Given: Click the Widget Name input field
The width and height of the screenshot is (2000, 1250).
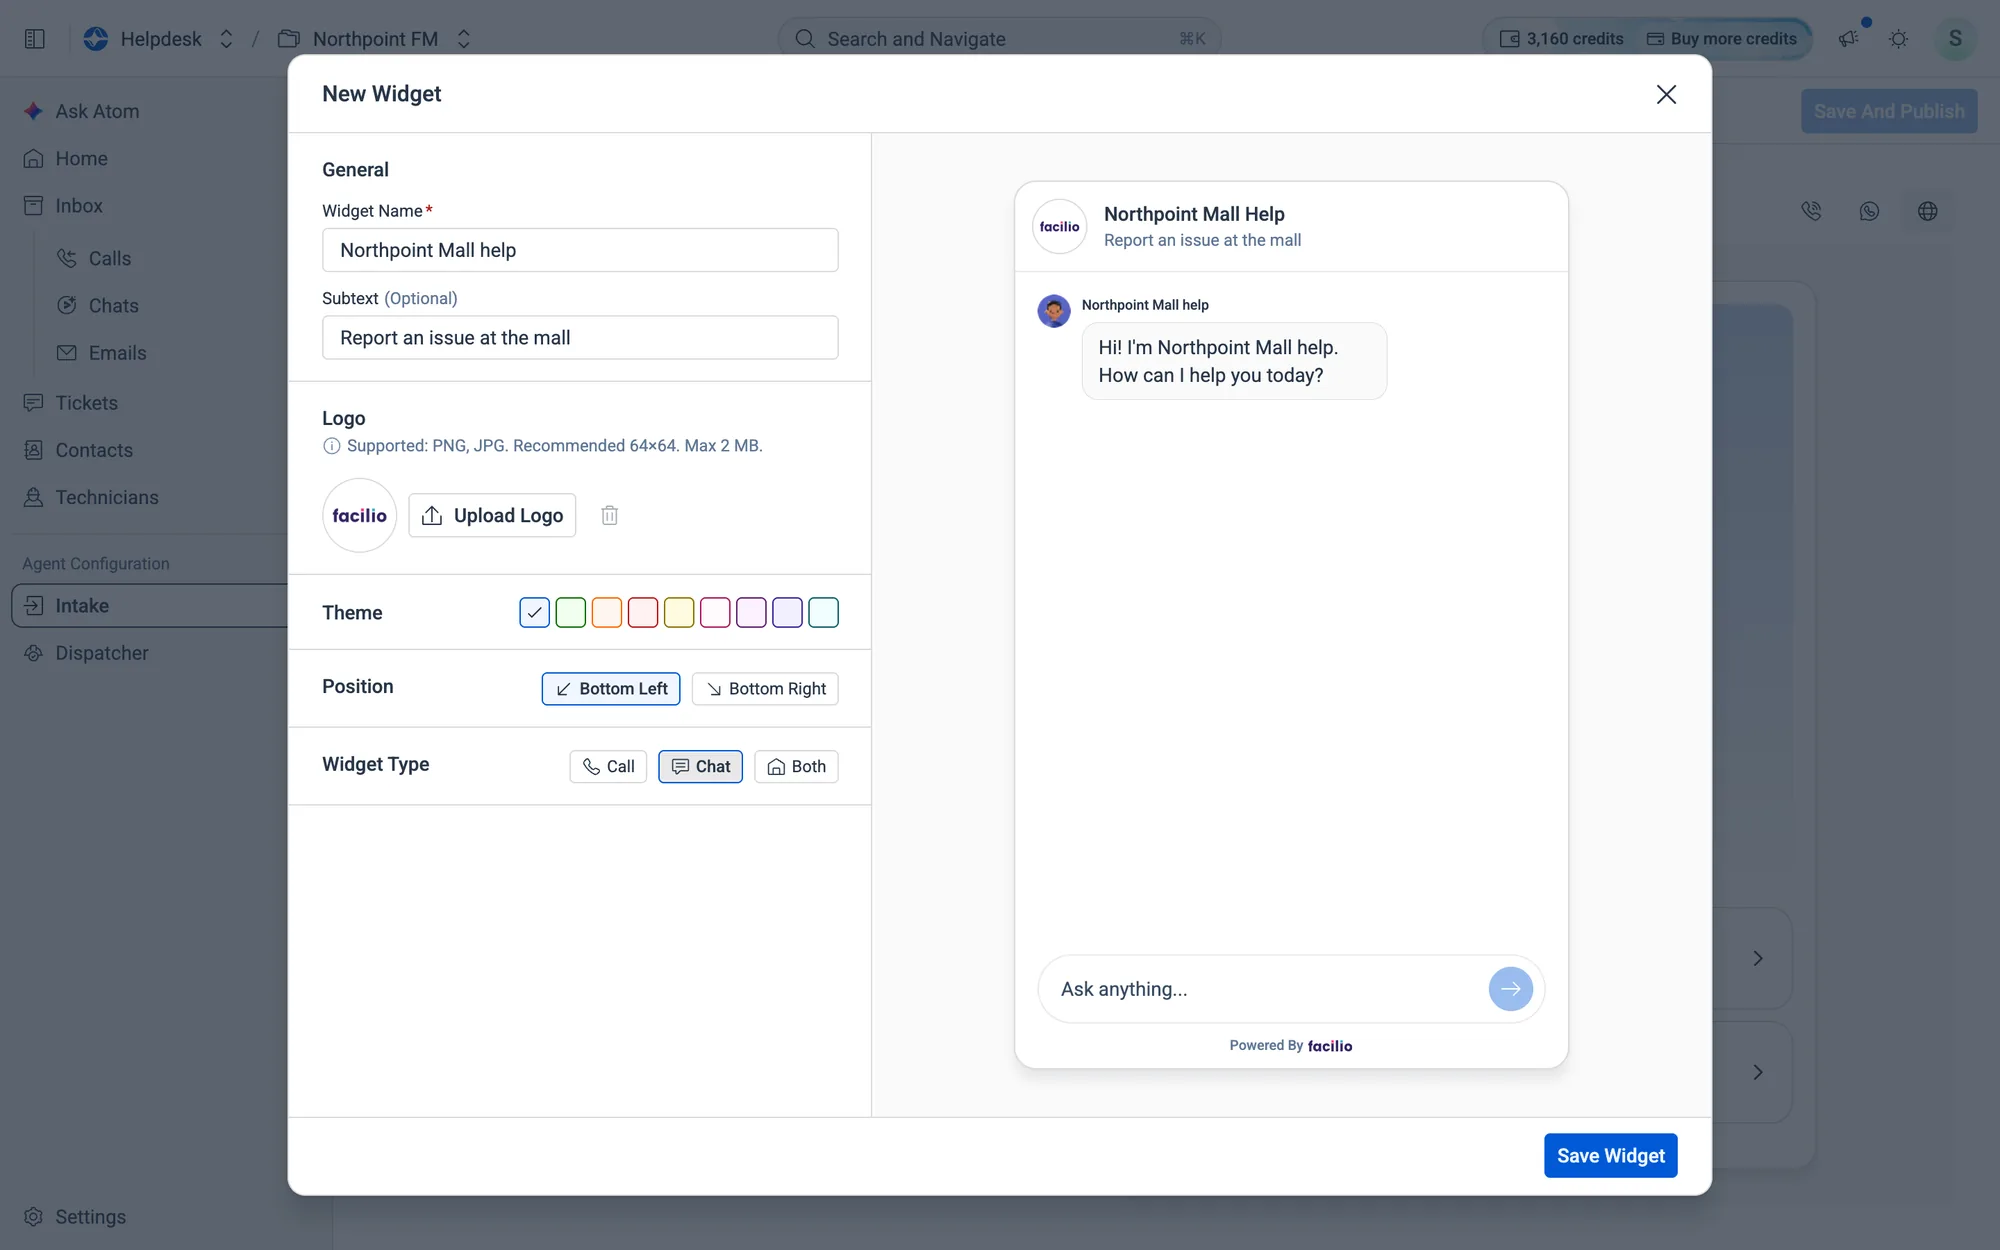Looking at the screenshot, I should click(580, 250).
